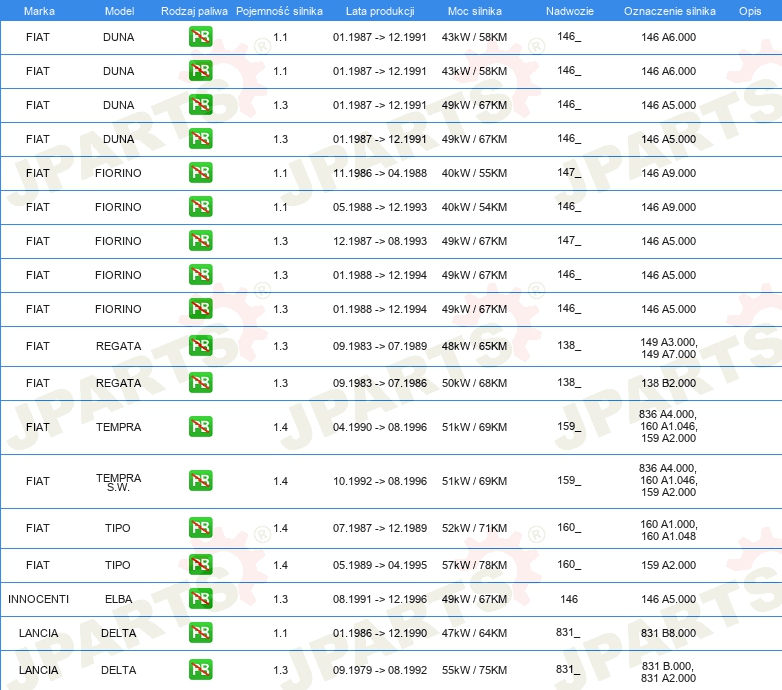Click the Moc silnika column header
The image size is (782, 690).
coord(475,11)
